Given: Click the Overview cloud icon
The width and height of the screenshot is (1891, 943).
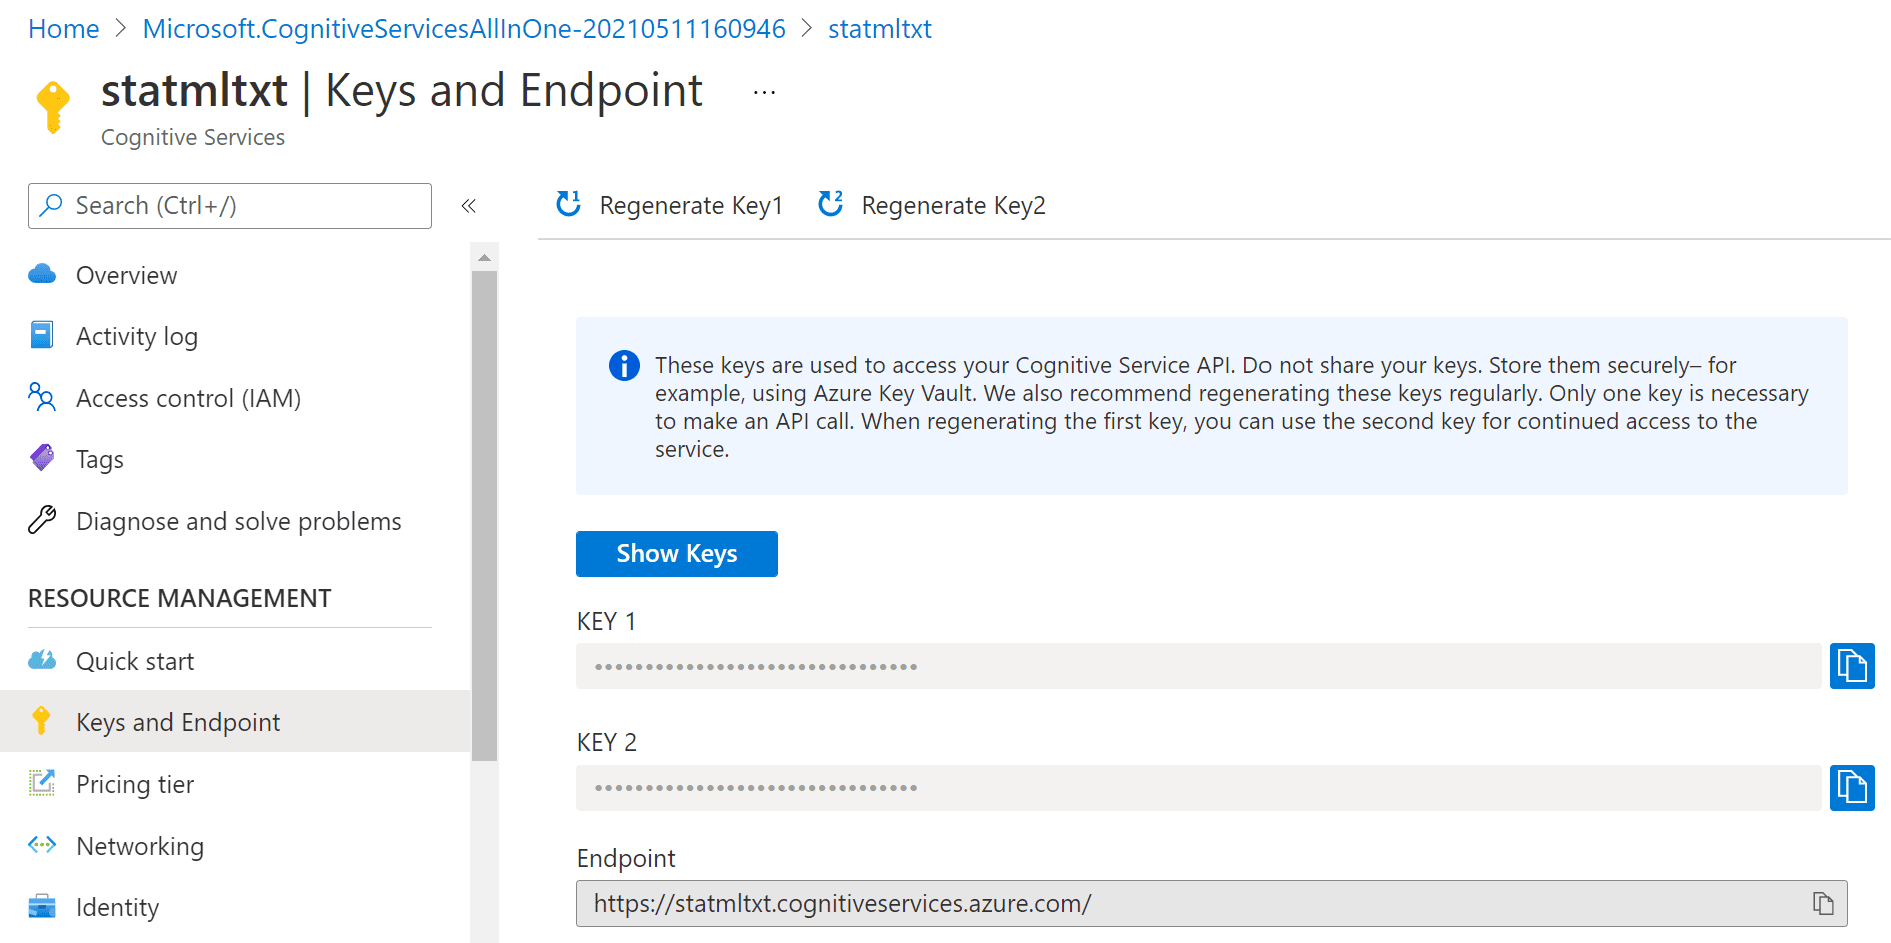Looking at the screenshot, I should (42, 274).
